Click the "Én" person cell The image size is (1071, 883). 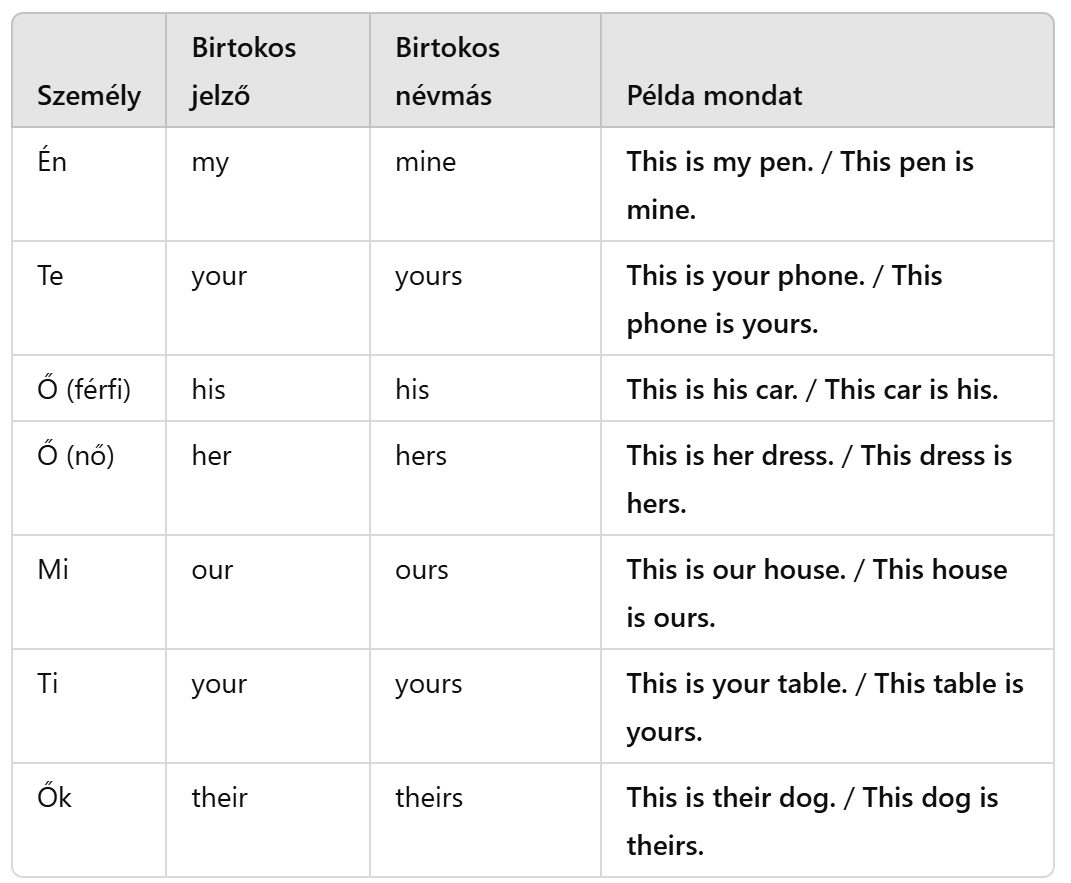click(52, 162)
